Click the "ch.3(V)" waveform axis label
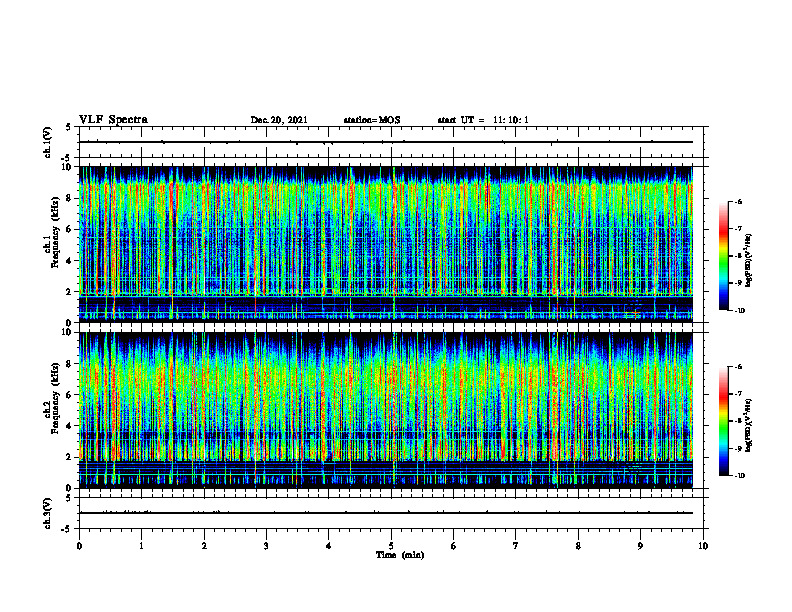Screen dimensions: 792x612 [47, 513]
